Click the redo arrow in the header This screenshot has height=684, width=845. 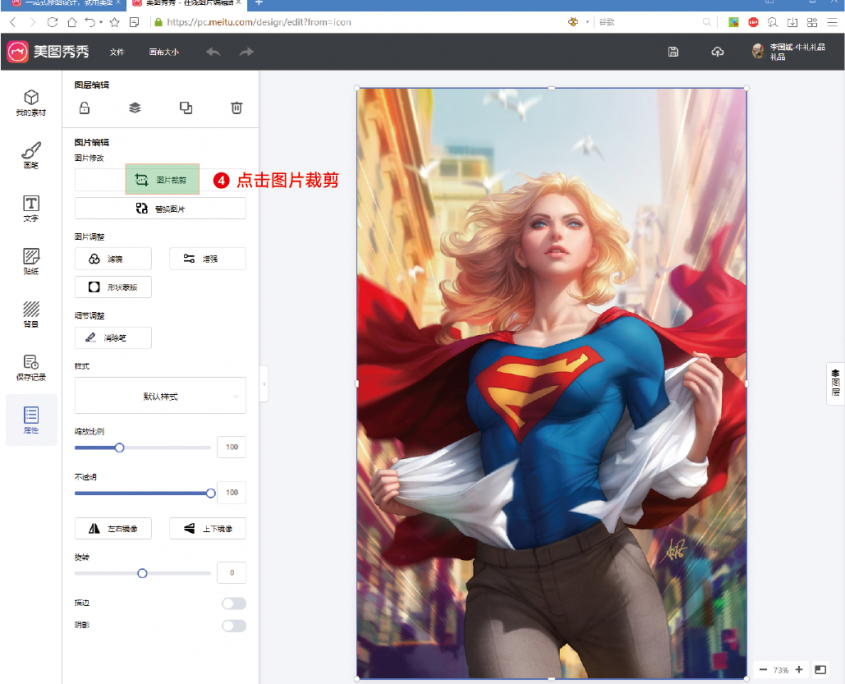click(246, 52)
